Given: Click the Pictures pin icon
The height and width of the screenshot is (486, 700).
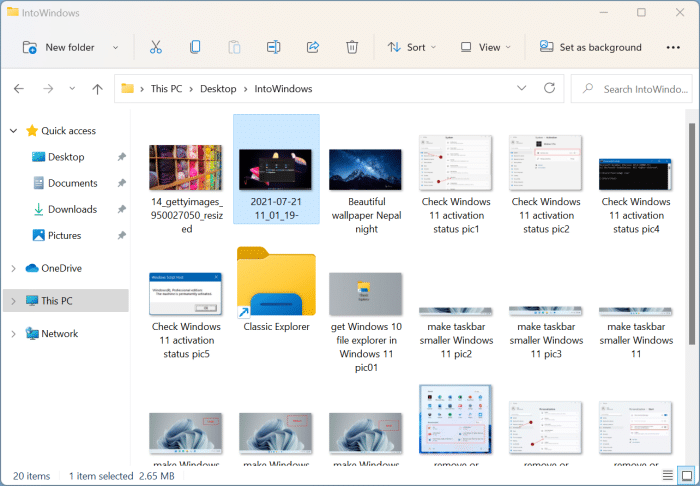Looking at the screenshot, I should pos(121,235).
